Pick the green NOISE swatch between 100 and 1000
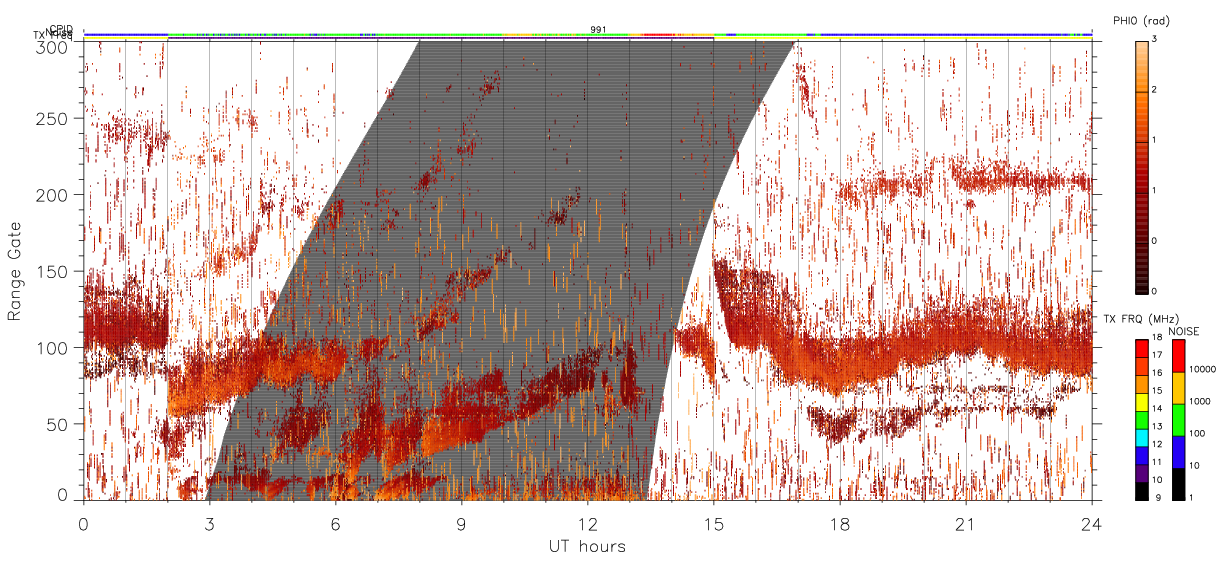The height and width of the screenshot is (567, 1228). tap(1179, 419)
